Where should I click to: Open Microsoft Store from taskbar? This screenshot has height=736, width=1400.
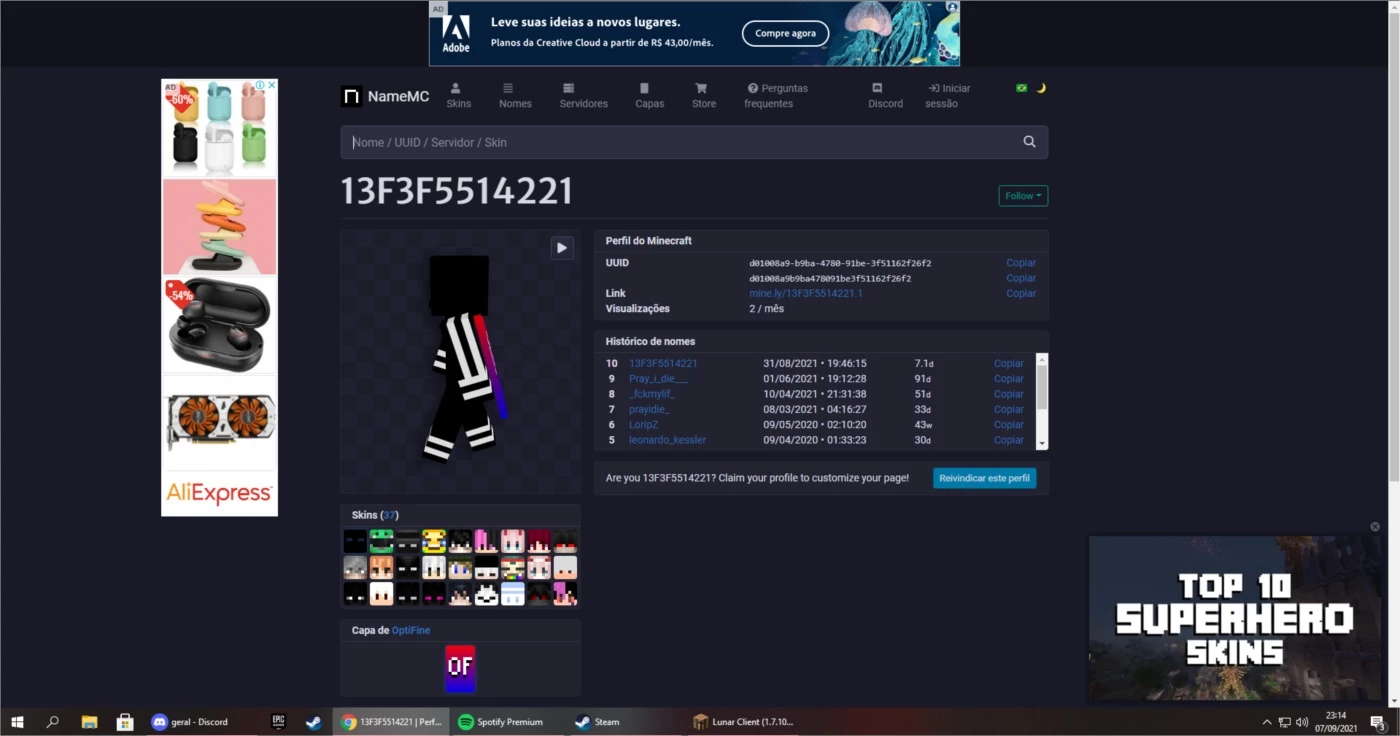(x=125, y=722)
